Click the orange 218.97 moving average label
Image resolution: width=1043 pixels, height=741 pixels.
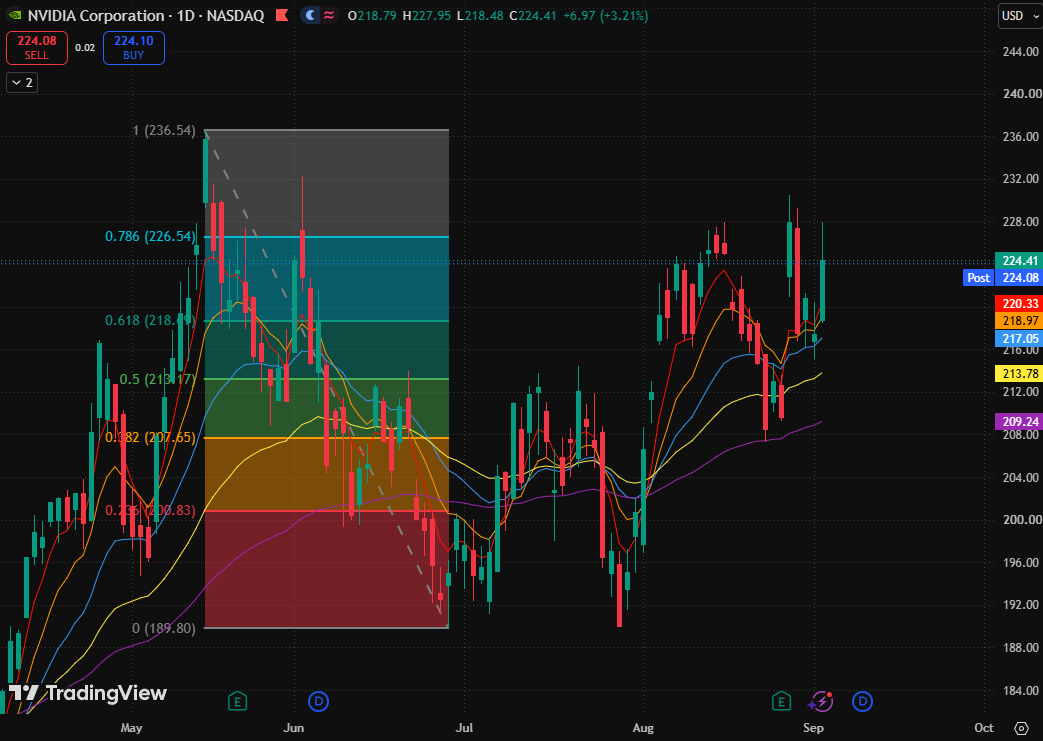point(1020,321)
